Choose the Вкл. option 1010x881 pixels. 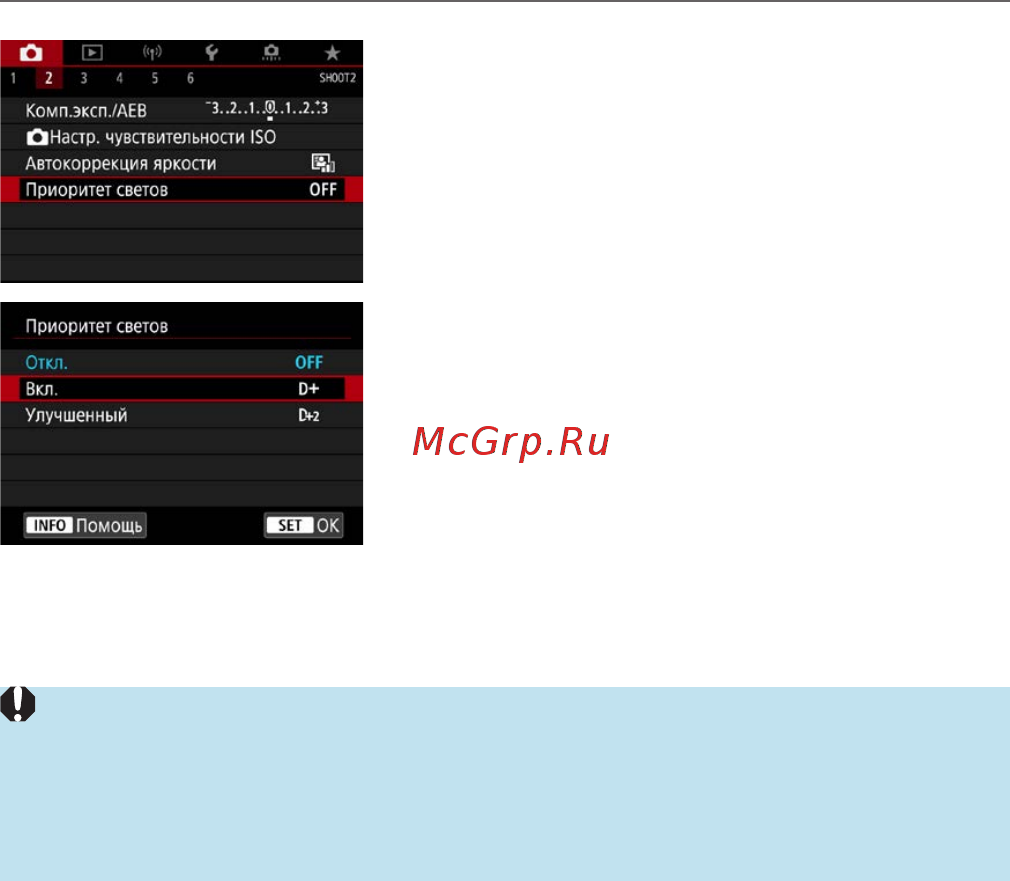coord(182,388)
